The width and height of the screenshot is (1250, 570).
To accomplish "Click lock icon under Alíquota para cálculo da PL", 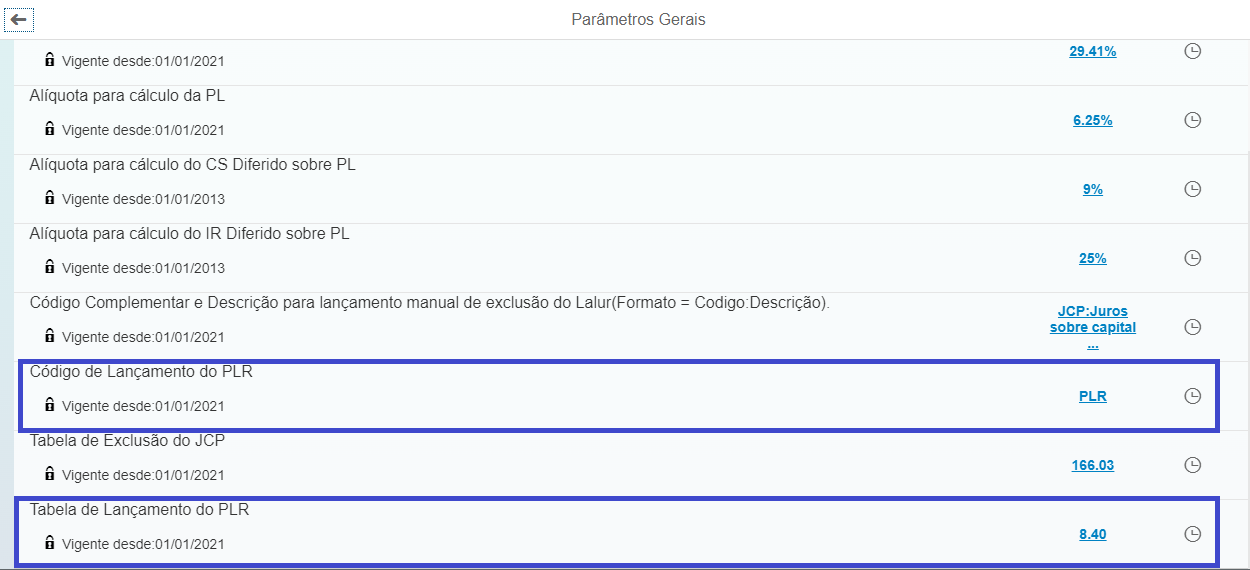I will (x=49, y=129).
